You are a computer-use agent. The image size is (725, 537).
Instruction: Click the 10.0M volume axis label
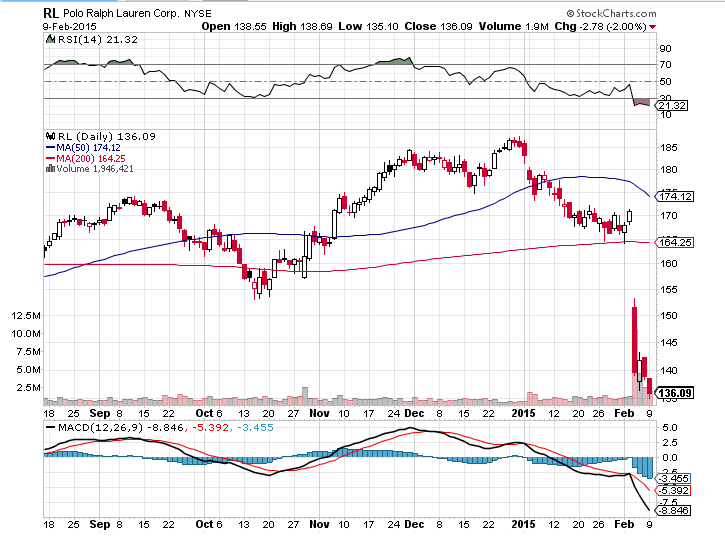(x=26, y=333)
